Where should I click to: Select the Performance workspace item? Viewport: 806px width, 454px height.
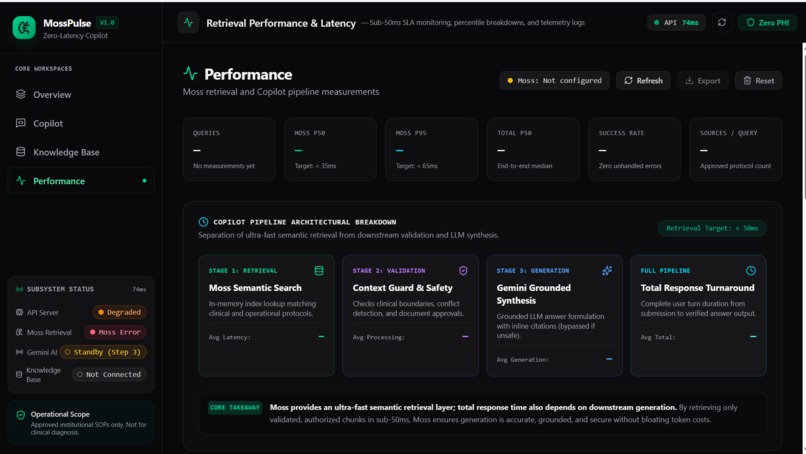click(81, 181)
